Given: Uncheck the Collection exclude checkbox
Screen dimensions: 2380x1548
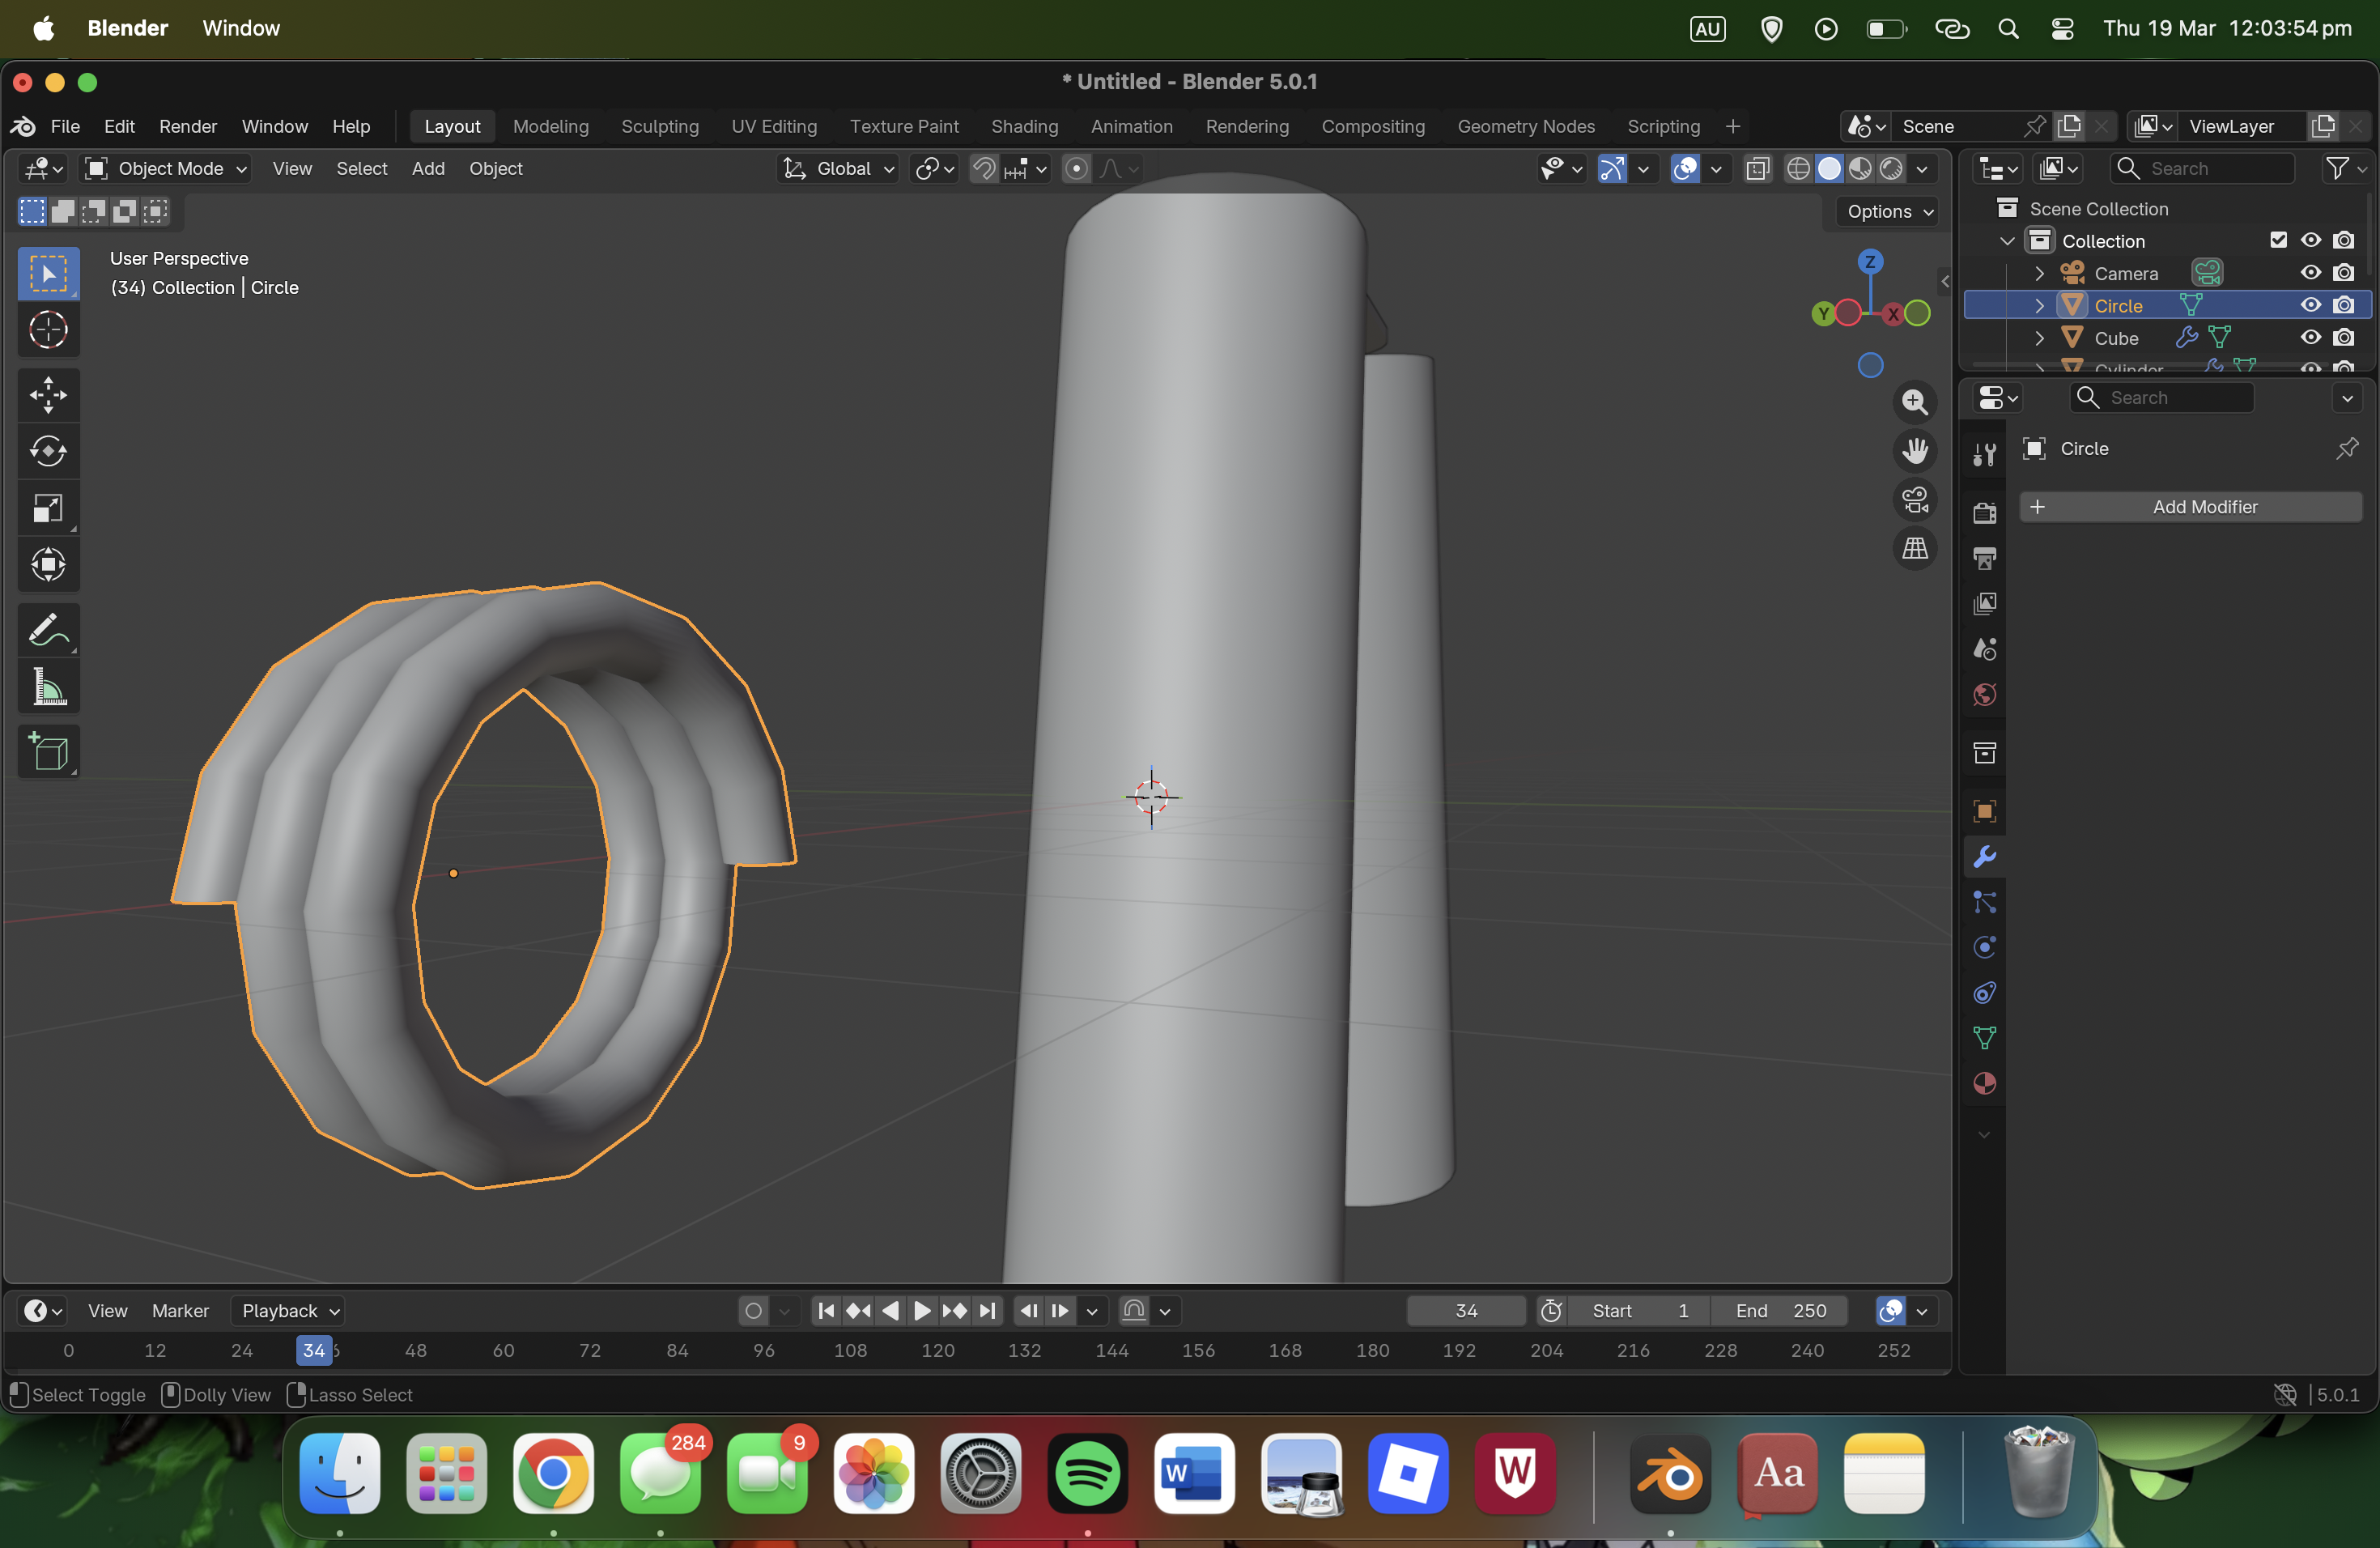Looking at the screenshot, I should tap(2278, 240).
